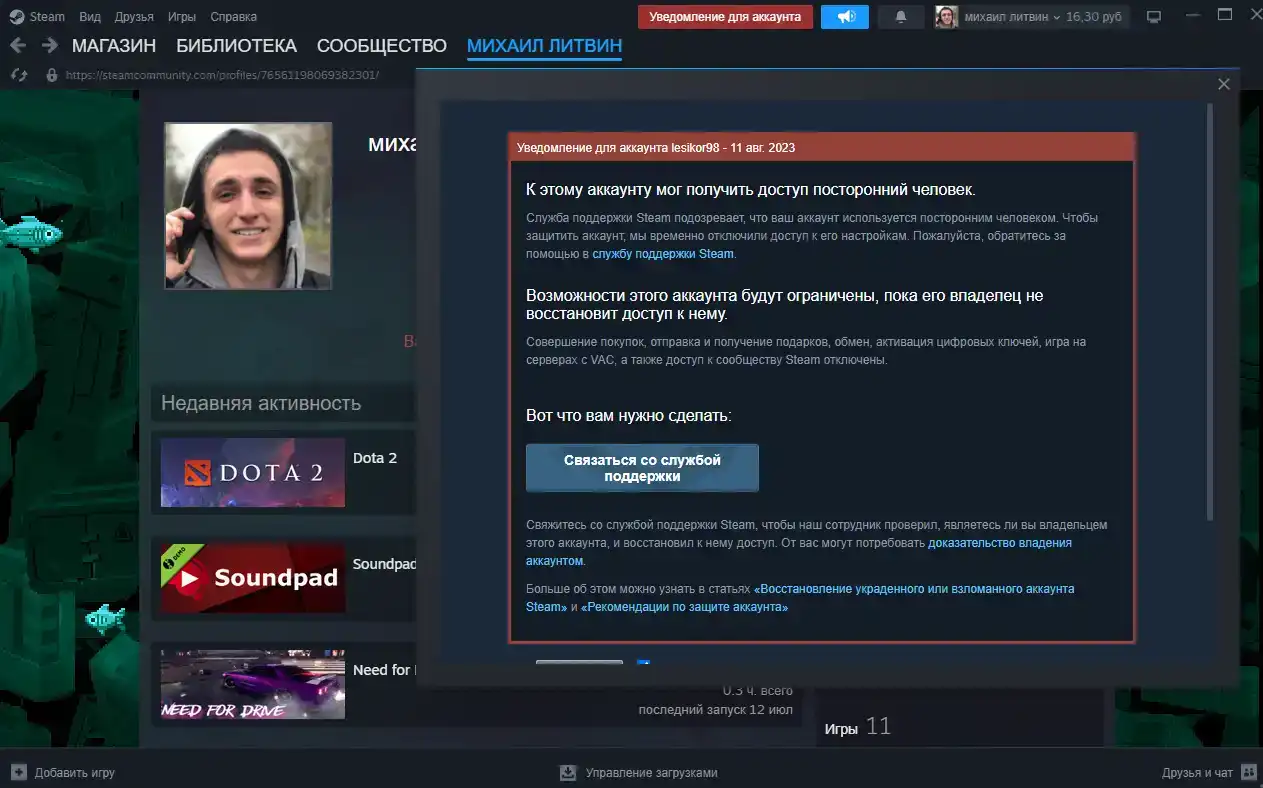Viewport: 1263px width, 788px height.
Task: Open the Dota 2 banner image
Action: [x=253, y=472]
